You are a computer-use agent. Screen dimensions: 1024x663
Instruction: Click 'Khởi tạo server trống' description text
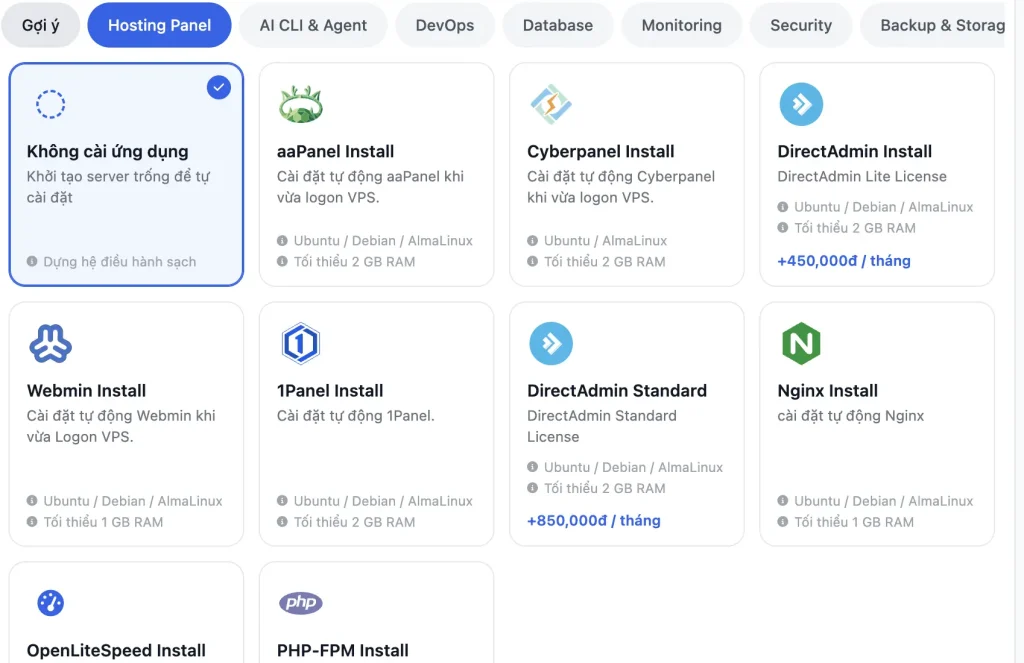coord(119,187)
